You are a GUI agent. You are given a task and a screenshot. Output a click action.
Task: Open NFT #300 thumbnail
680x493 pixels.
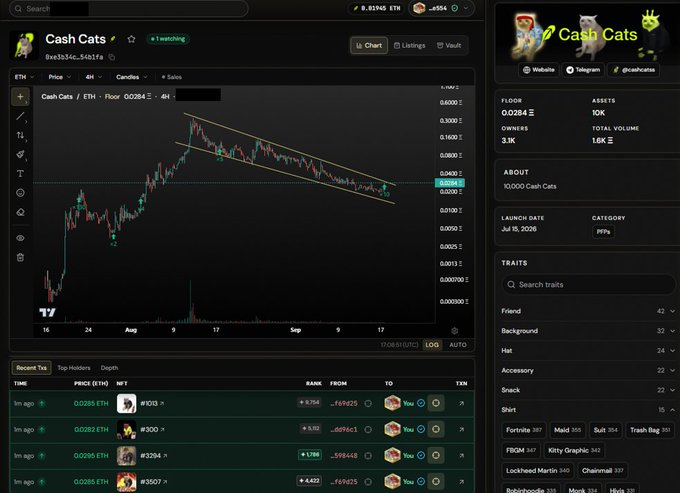[x=127, y=429]
